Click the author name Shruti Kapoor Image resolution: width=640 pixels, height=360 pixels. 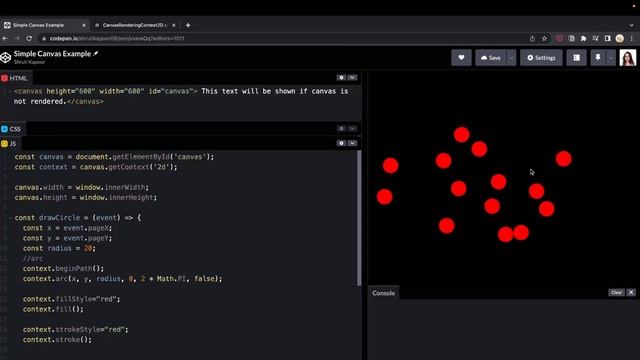click(29, 62)
